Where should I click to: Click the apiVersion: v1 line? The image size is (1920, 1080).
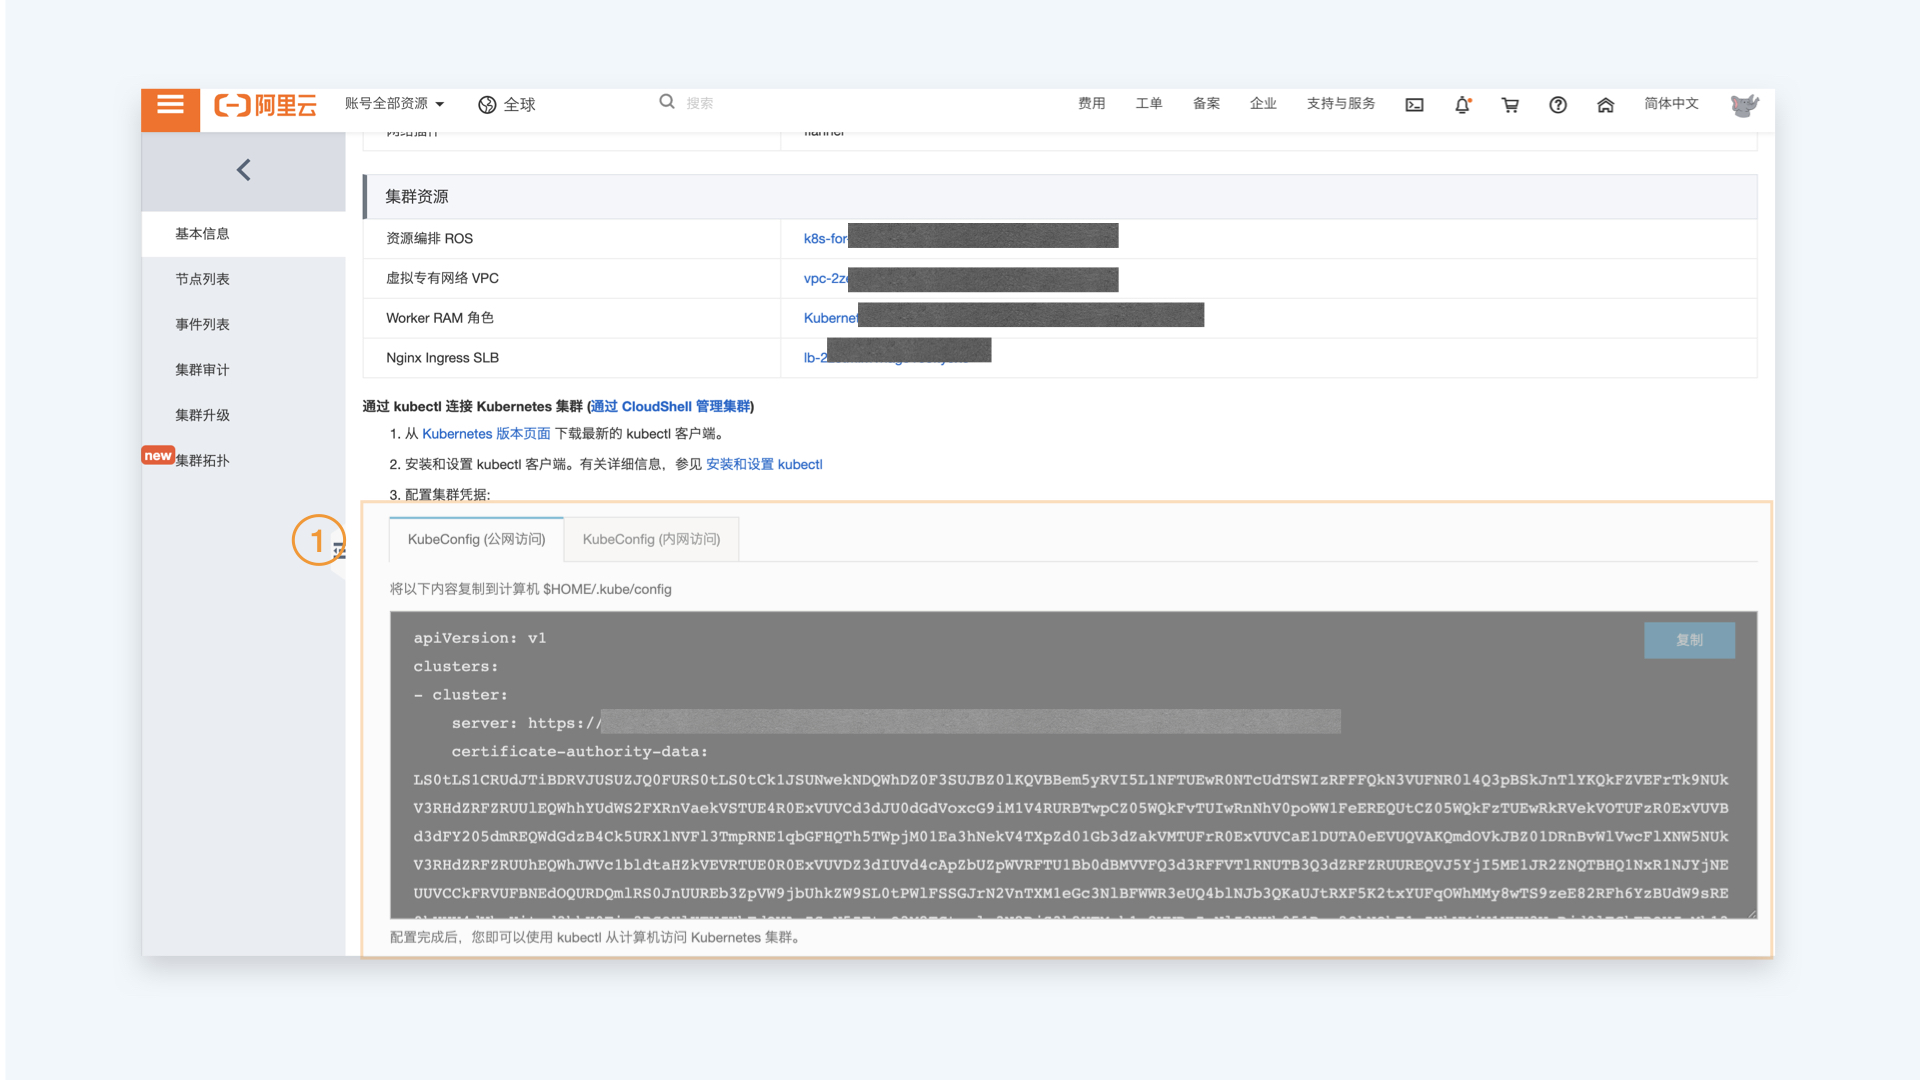480,638
